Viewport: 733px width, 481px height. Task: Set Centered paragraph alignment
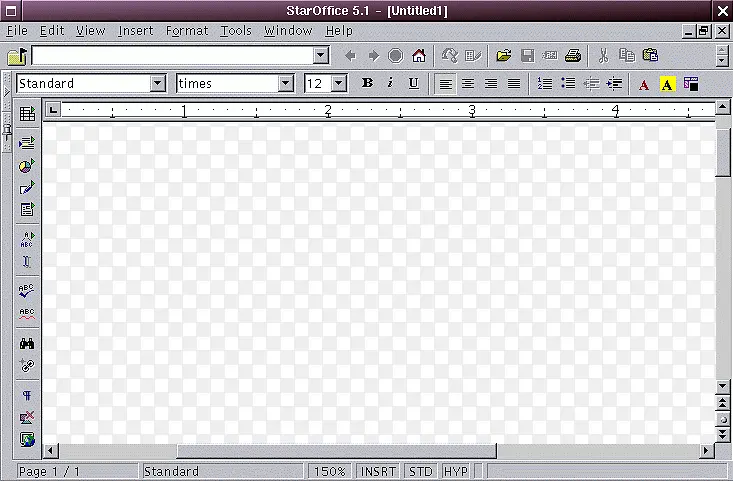click(468, 84)
